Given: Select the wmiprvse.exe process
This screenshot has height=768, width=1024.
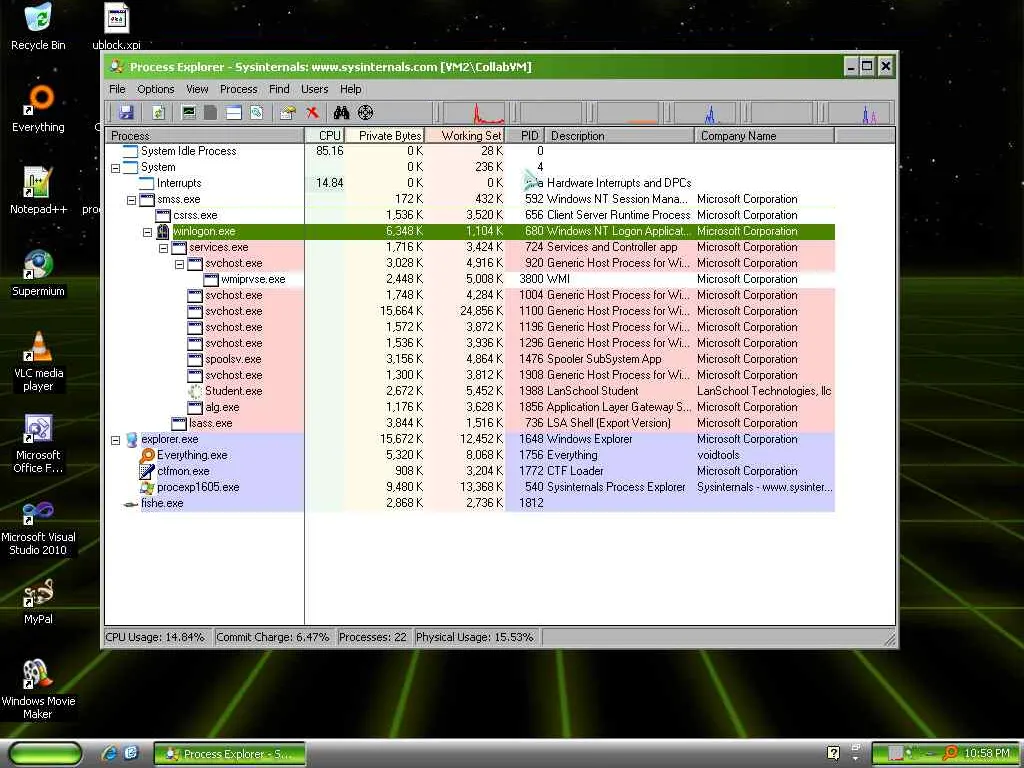Looking at the screenshot, I should tap(470, 279).
